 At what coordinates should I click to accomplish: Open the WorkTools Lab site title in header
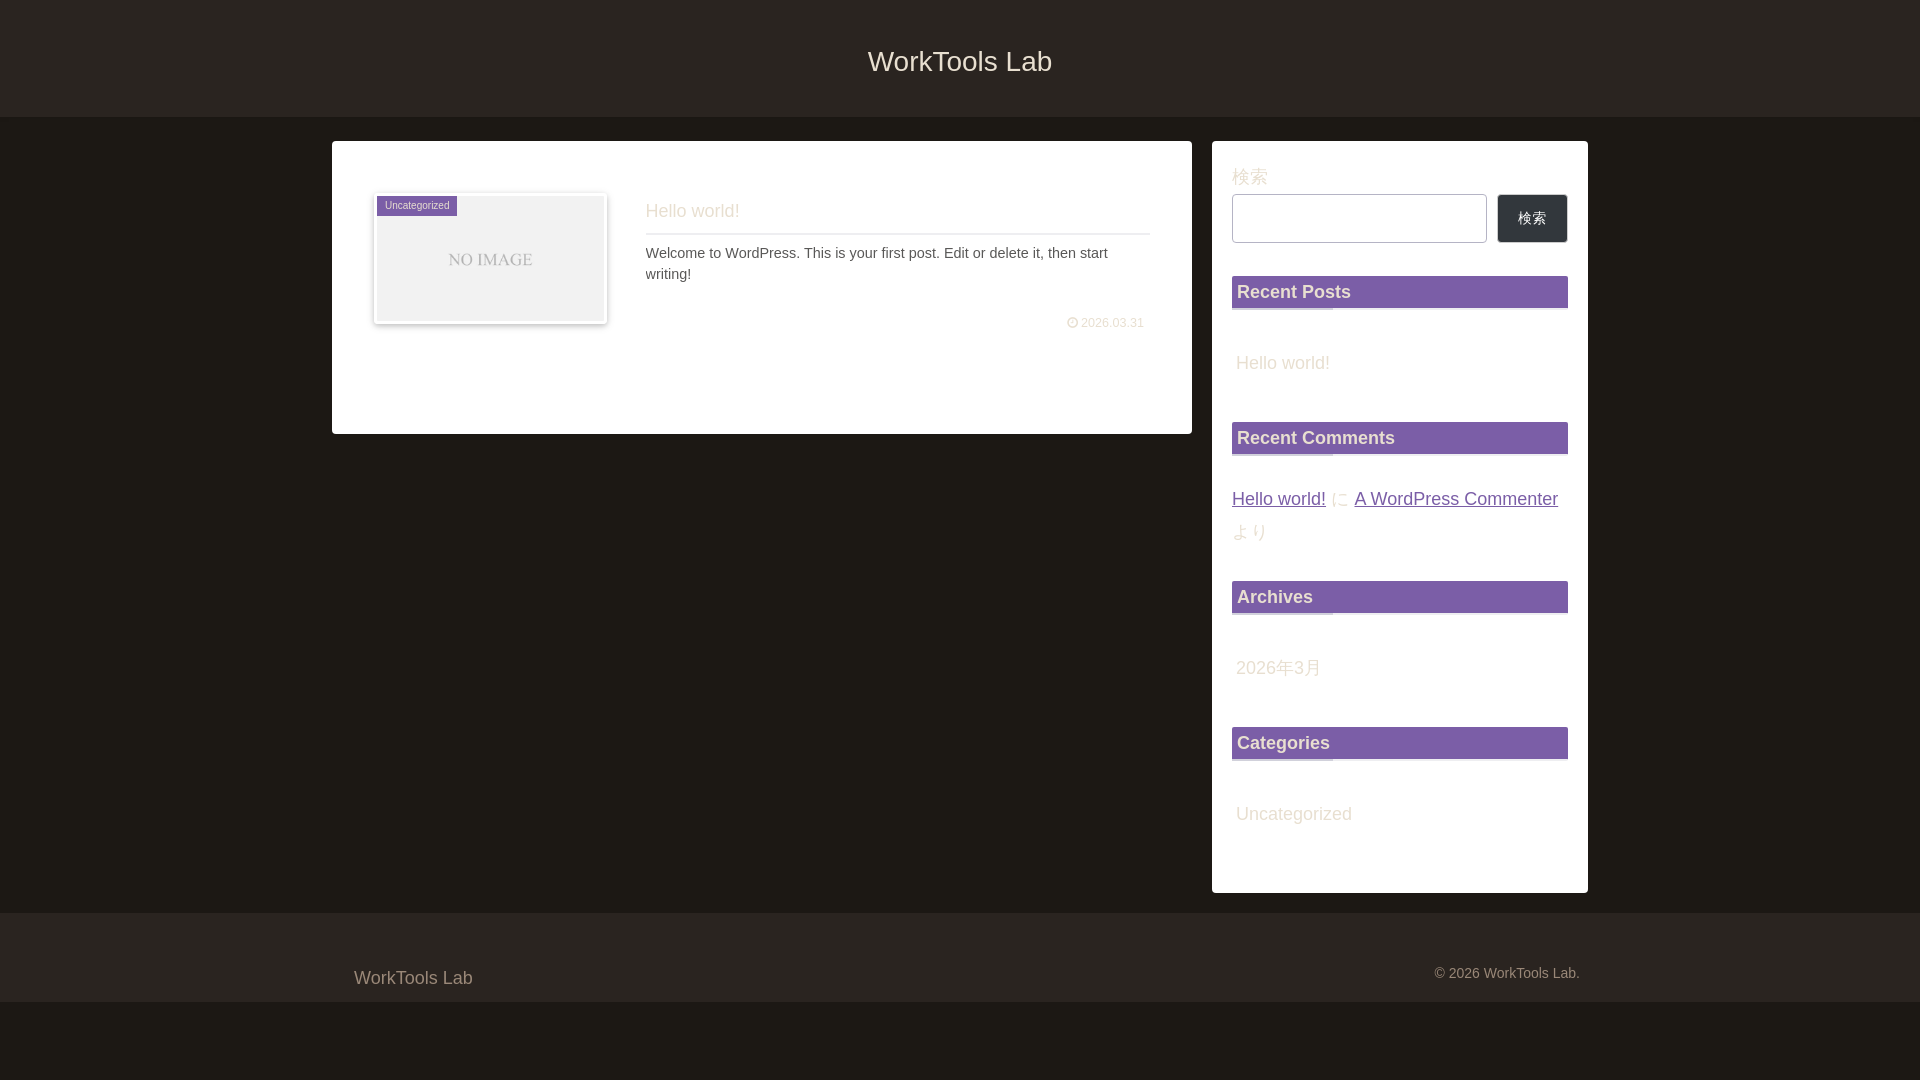tap(959, 62)
